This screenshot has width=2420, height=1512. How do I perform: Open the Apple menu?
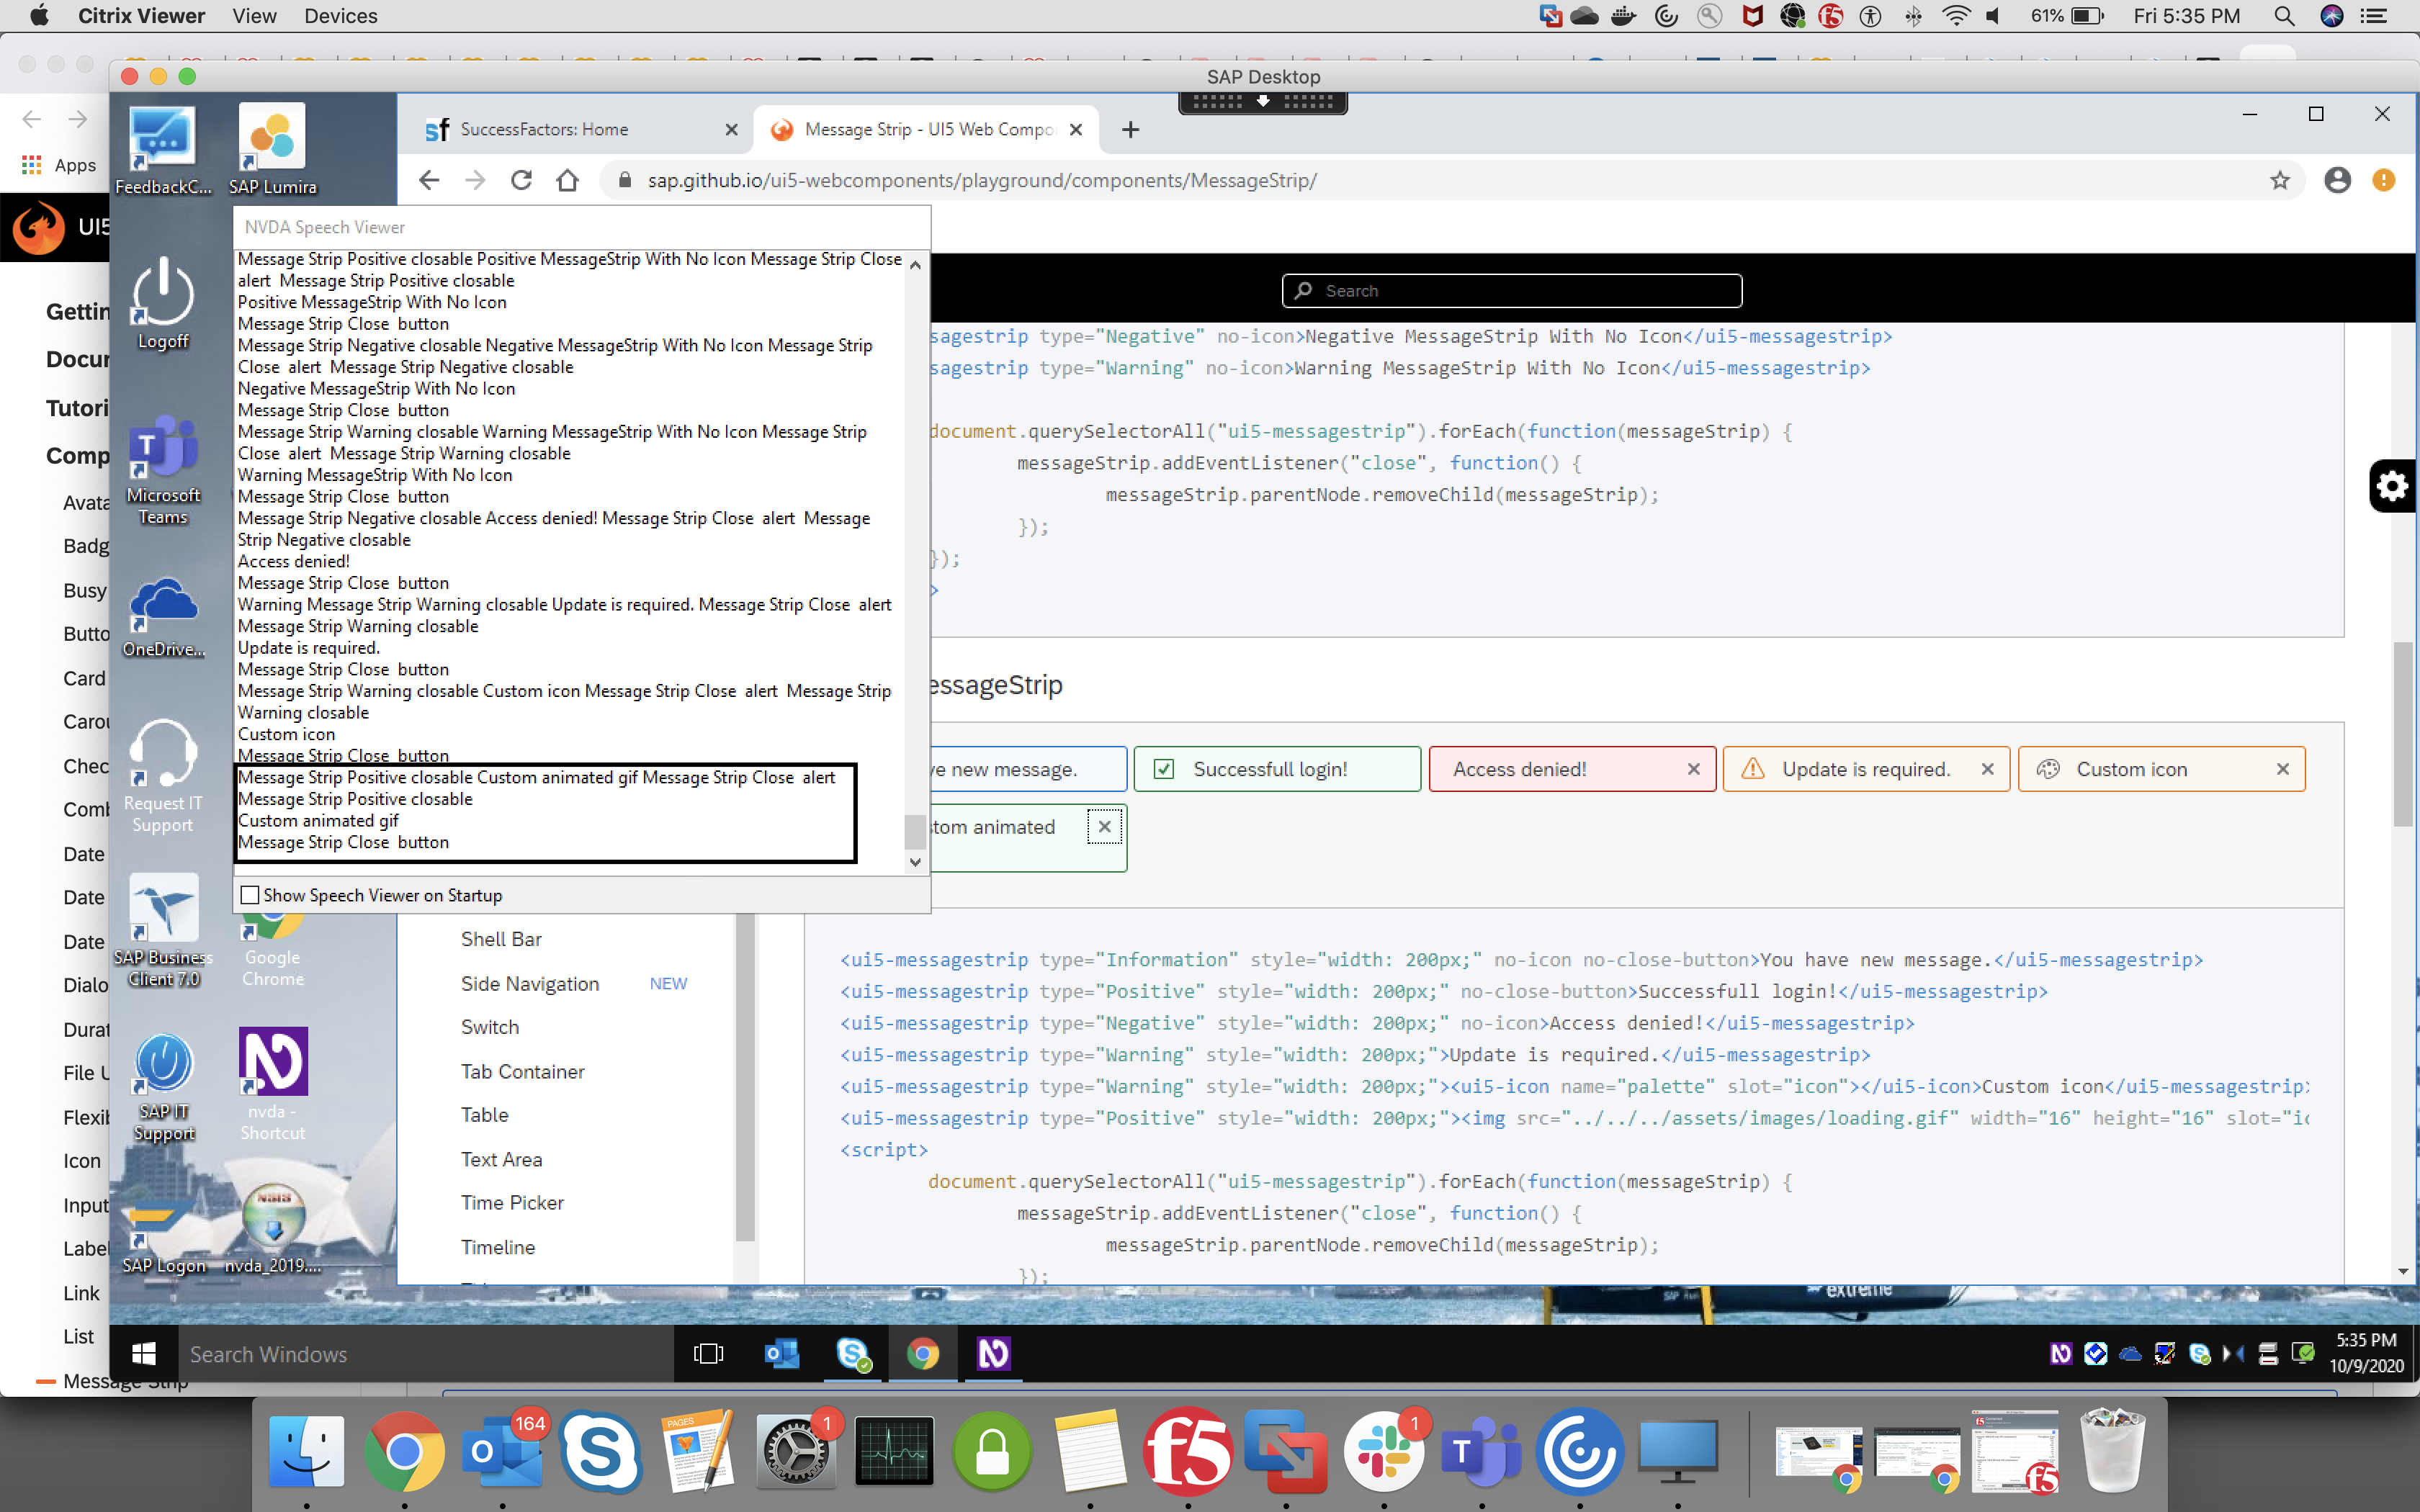click(39, 16)
